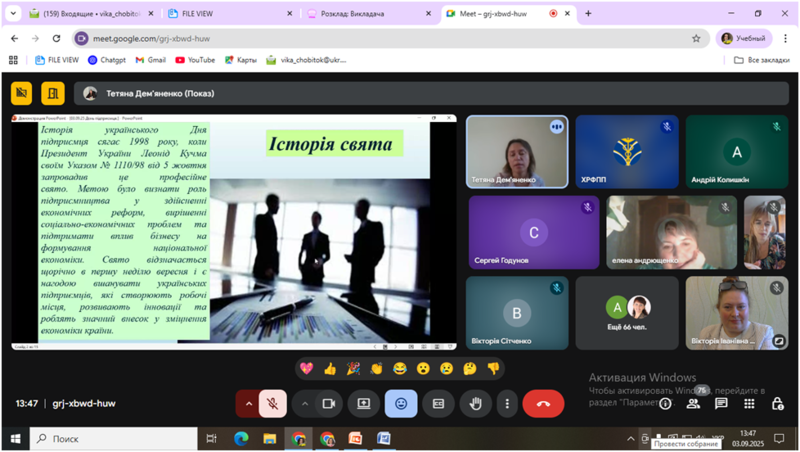The image size is (800, 452).
Task: Open File Explorer from taskbar
Action: 269,439
